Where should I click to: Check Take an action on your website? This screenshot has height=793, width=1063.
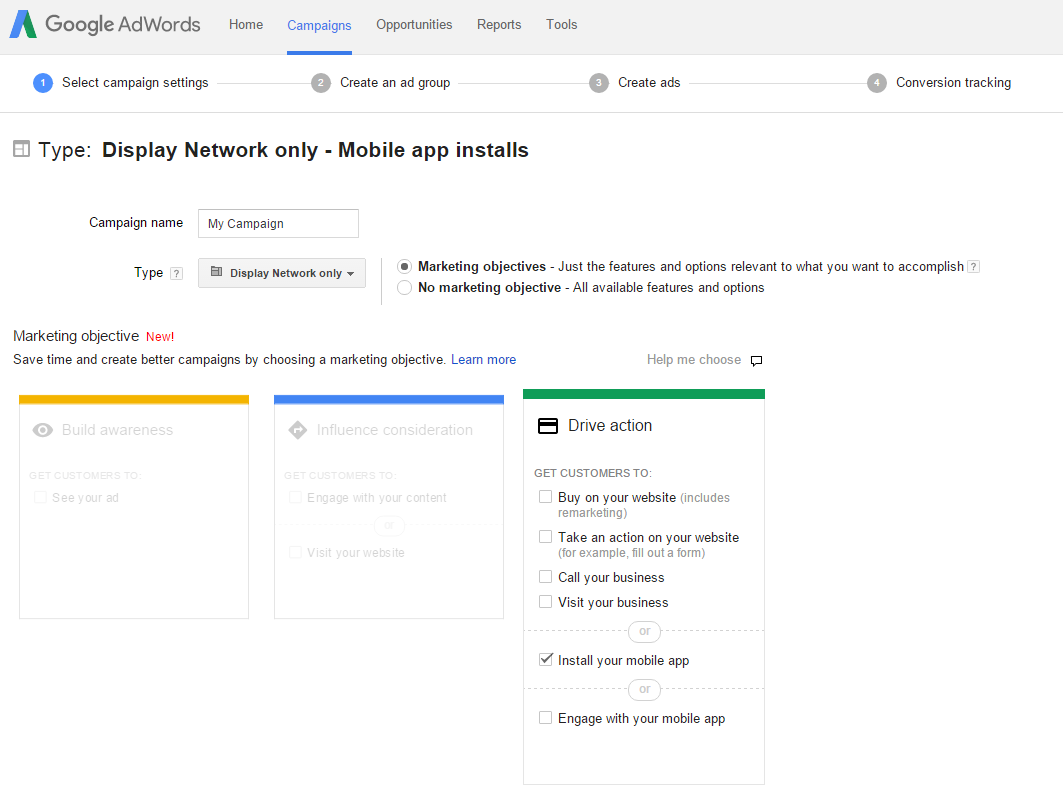[545, 537]
